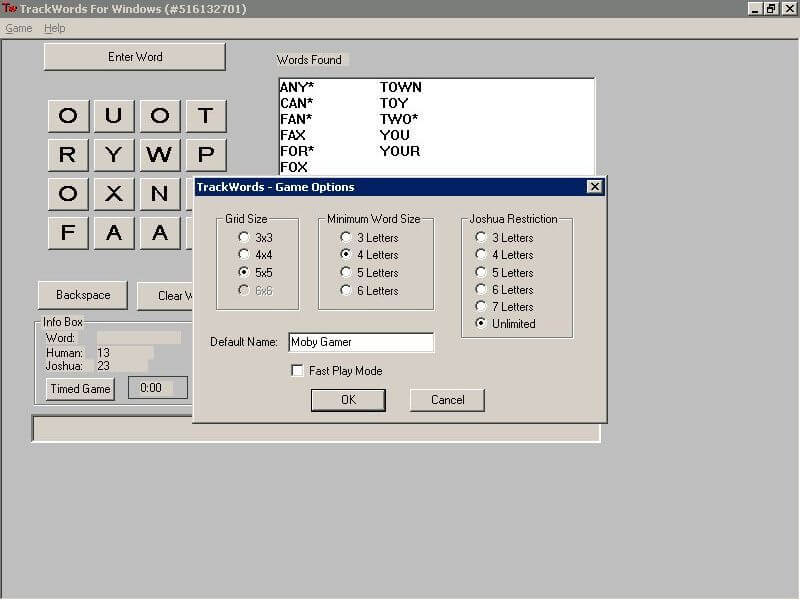Start a Timed Game
The width and height of the screenshot is (800, 600).
pyautogui.click(x=80, y=389)
